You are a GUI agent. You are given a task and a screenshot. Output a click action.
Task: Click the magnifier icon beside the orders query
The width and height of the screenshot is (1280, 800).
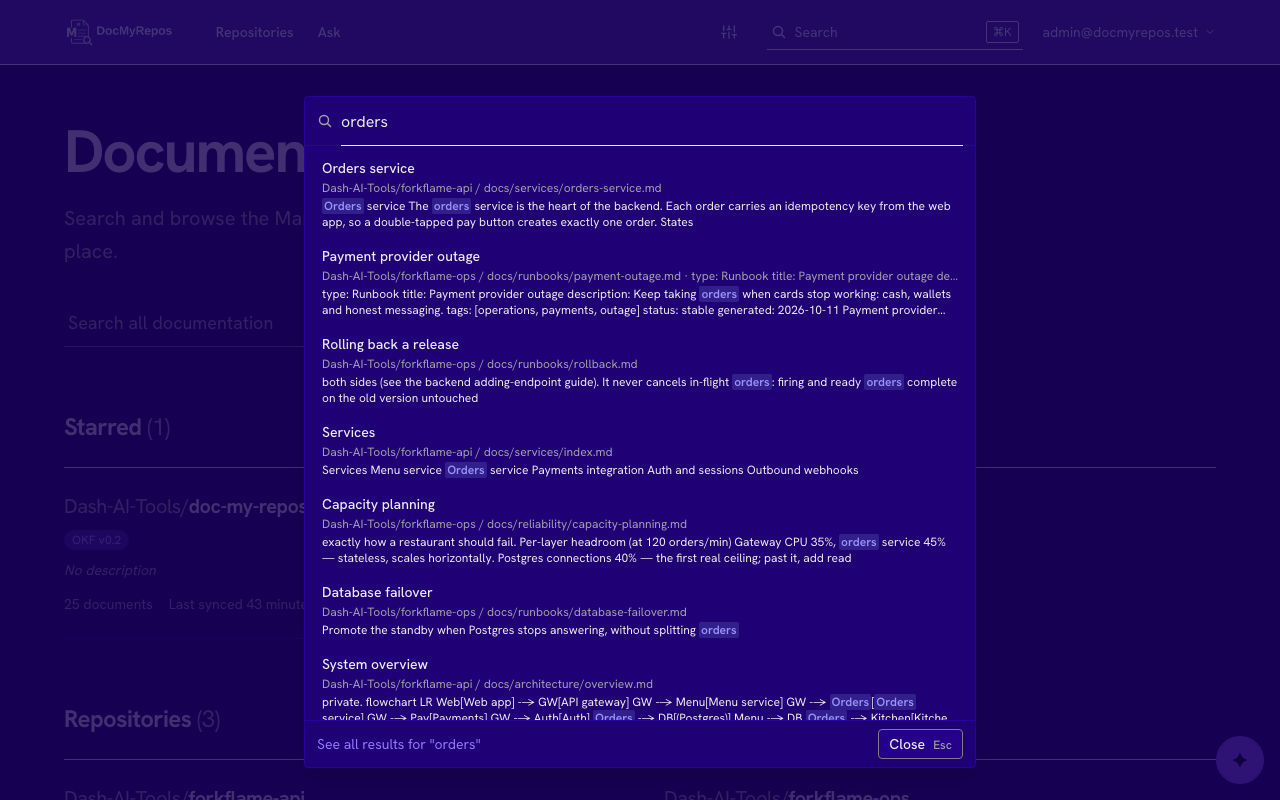tap(325, 121)
